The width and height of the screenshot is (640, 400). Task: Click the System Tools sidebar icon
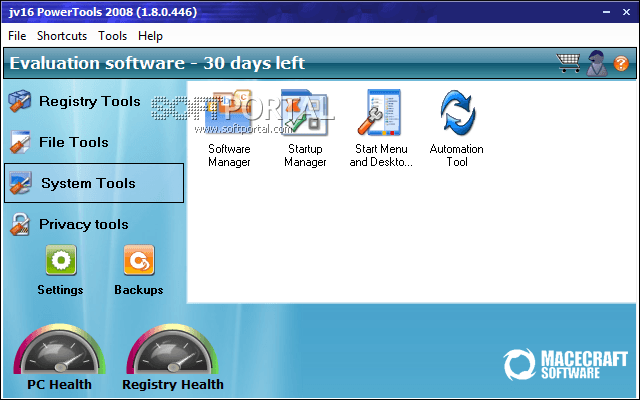(x=20, y=183)
